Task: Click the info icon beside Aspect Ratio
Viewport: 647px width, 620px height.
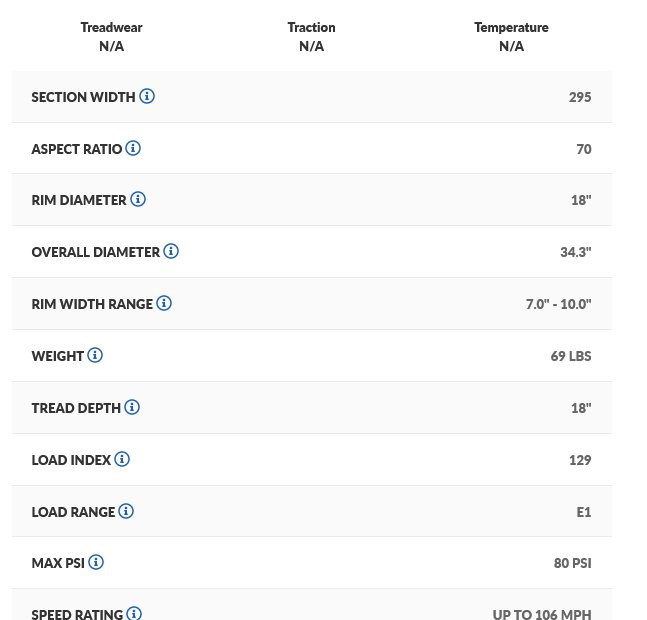Action: pos(133,148)
